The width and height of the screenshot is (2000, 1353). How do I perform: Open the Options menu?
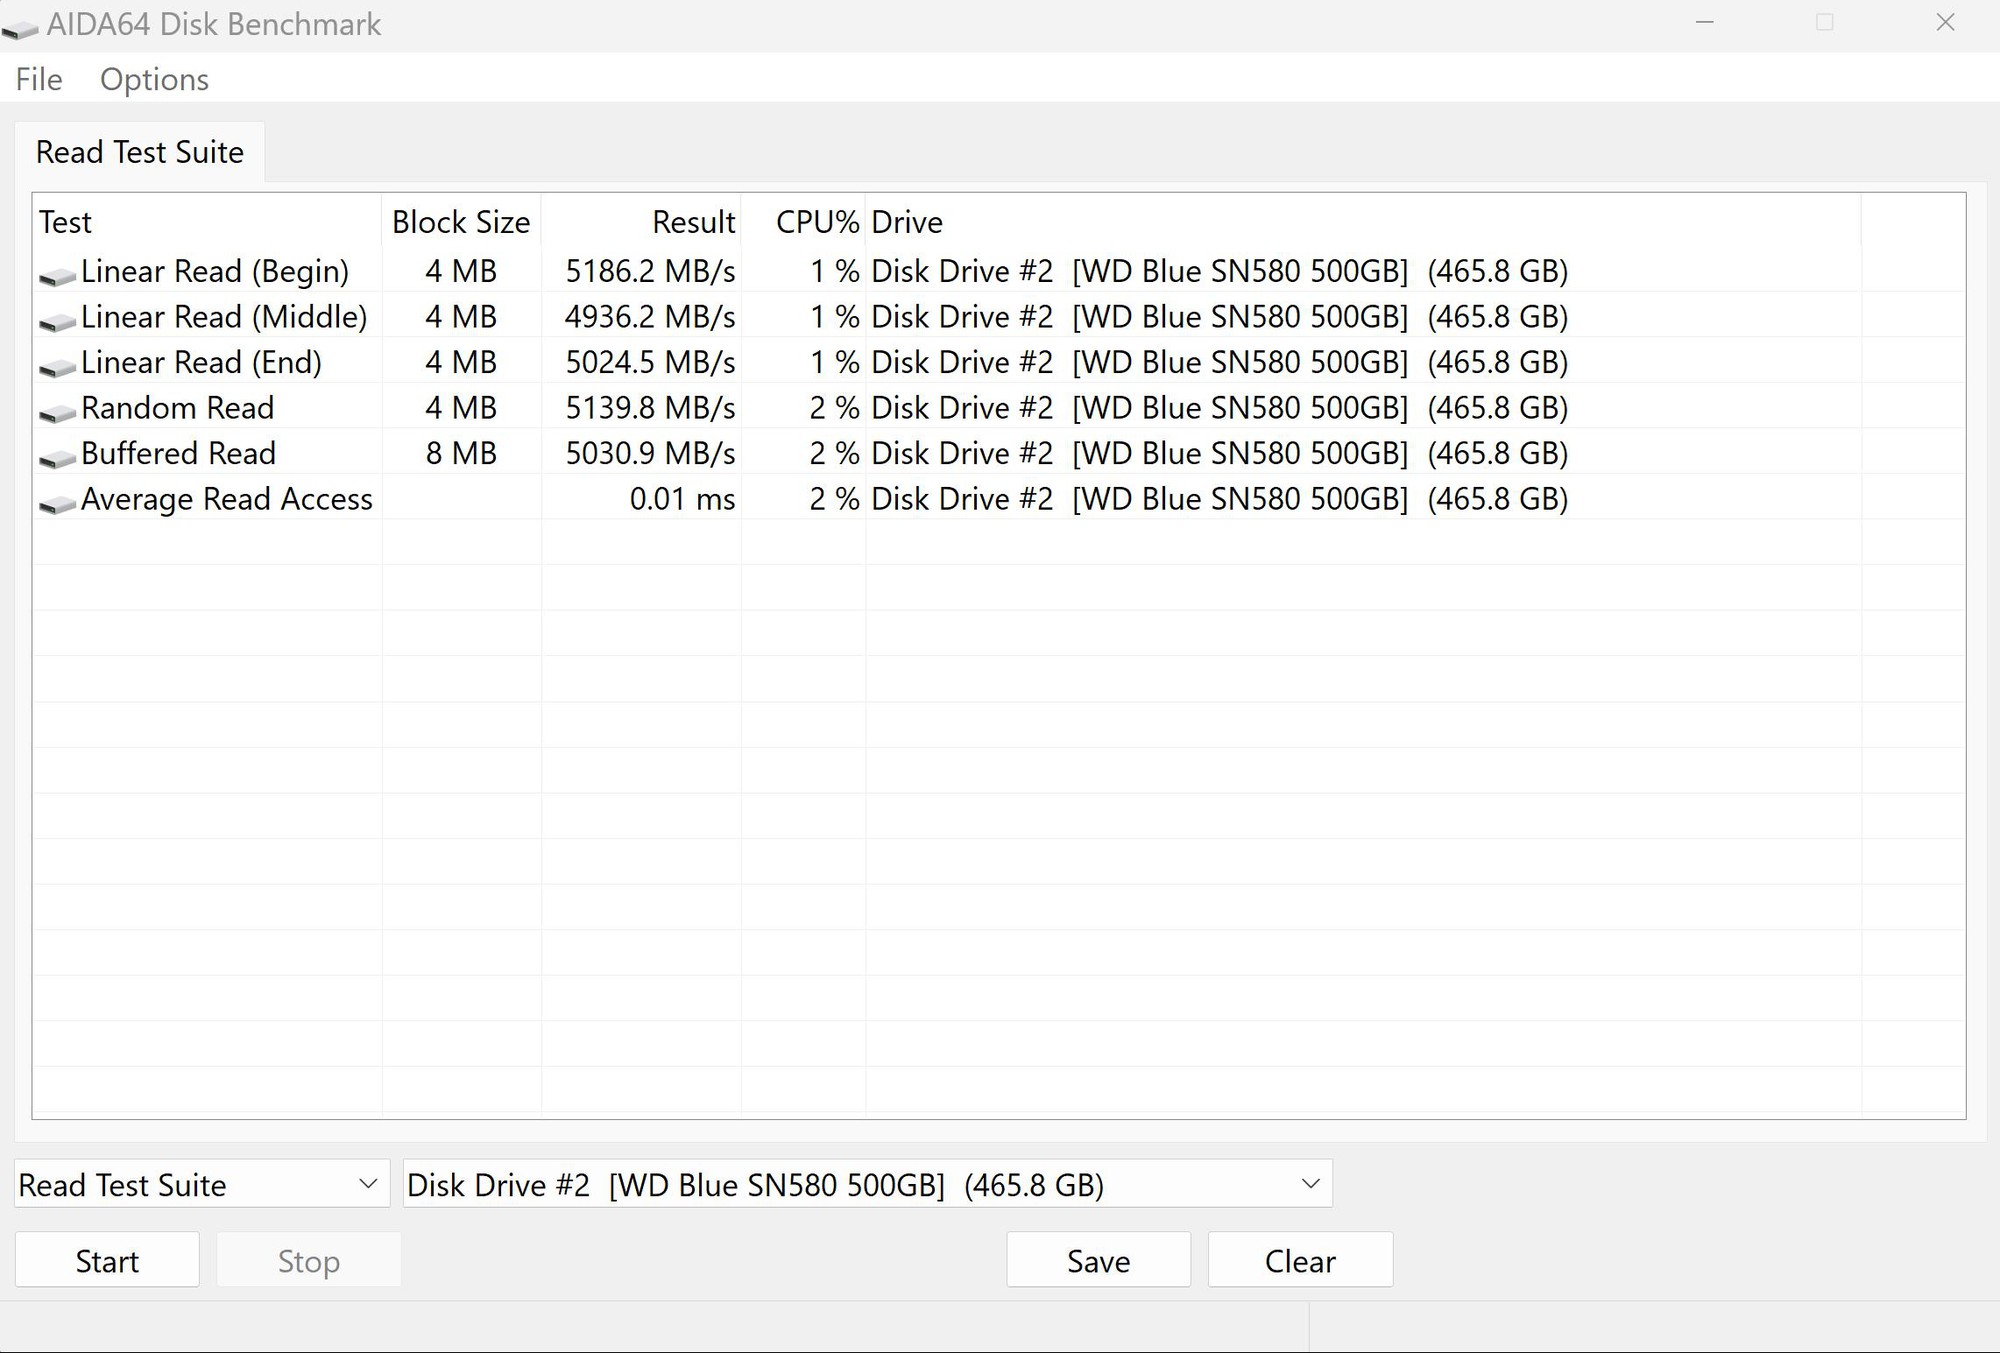[154, 79]
